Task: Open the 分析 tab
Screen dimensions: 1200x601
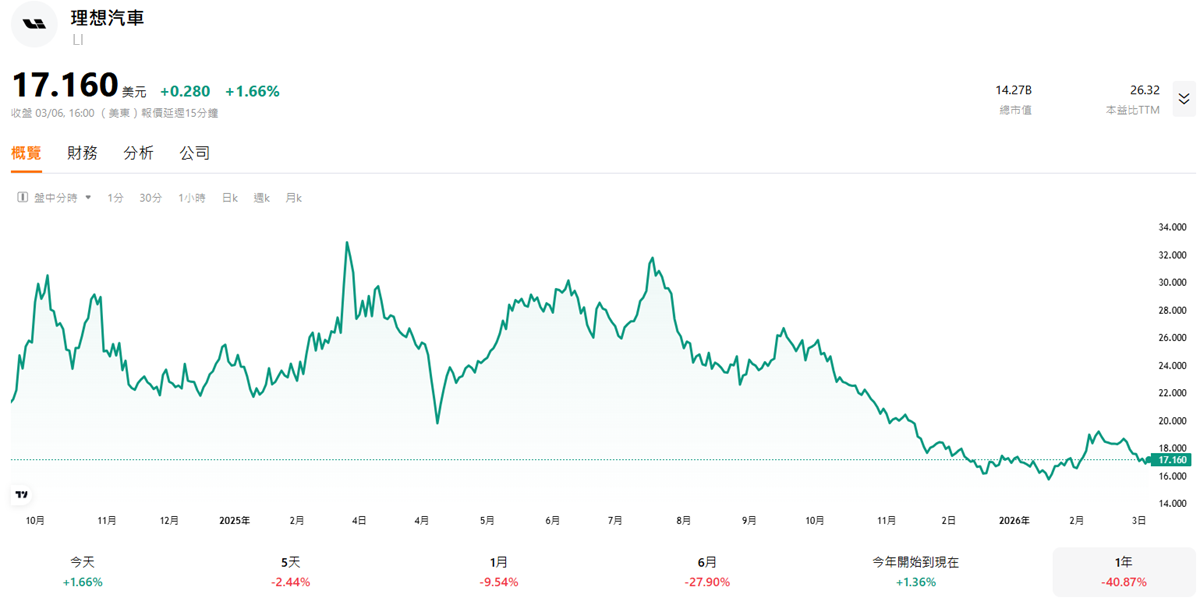Action: [138, 153]
